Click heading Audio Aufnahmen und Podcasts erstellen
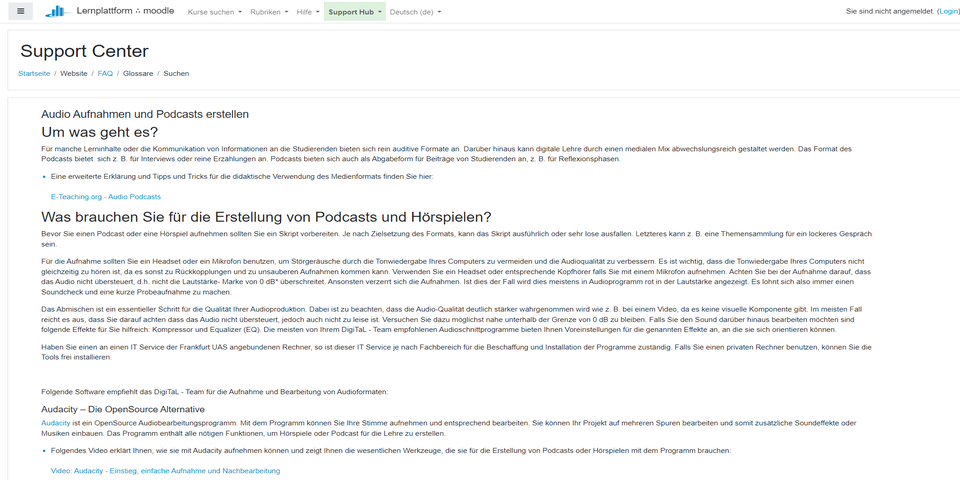The image size is (960, 480). [145, 114]
